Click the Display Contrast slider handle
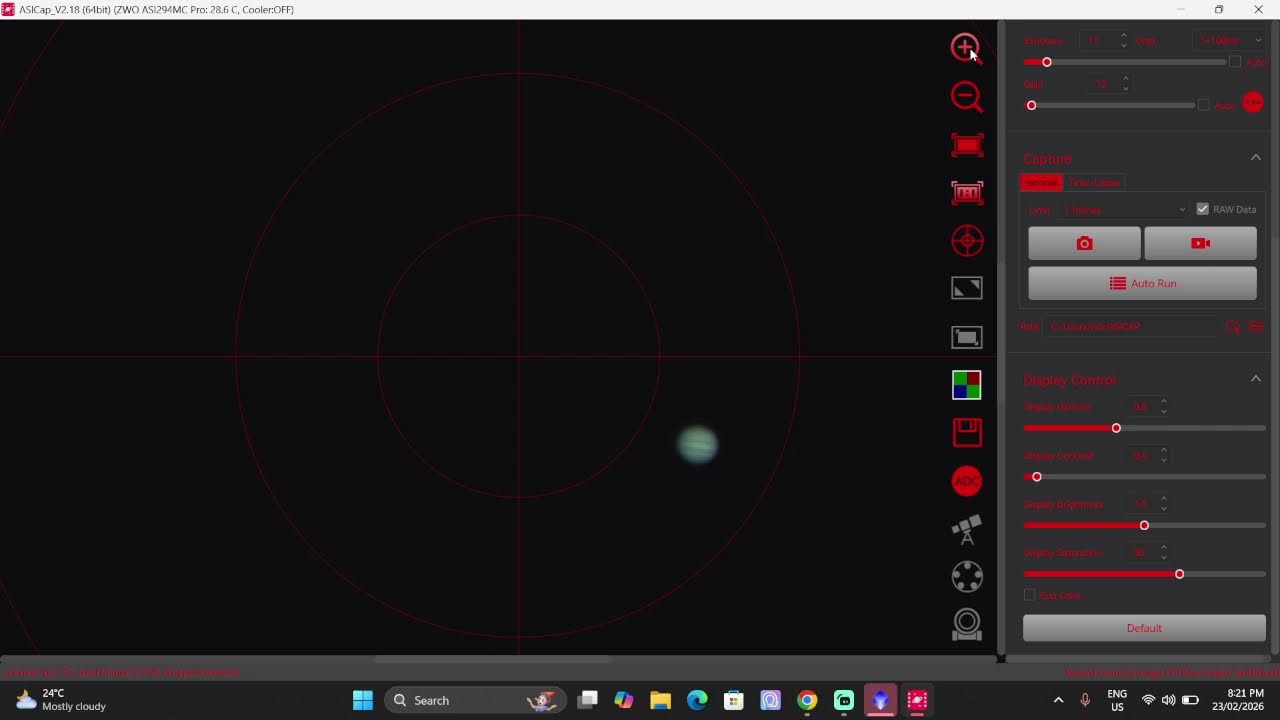The width and height of the screenshot is (1280, 720). click(x=1037, y=477)
